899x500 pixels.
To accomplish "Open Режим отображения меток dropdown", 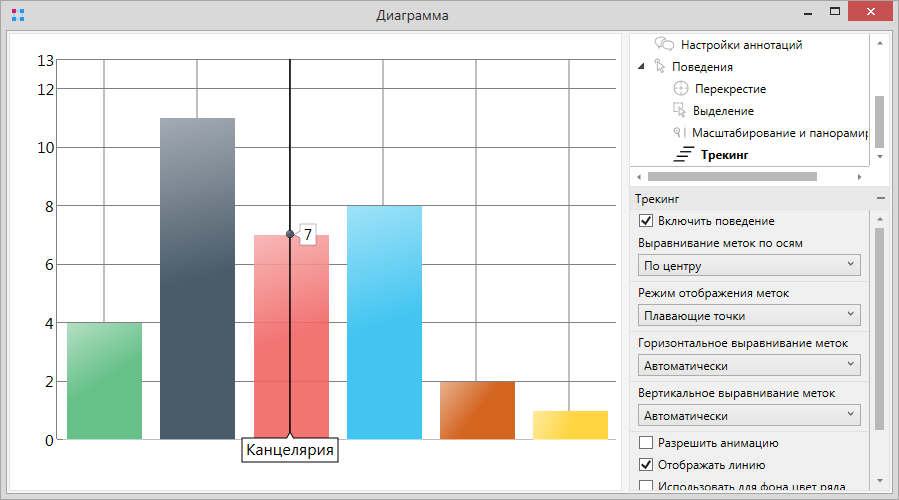I will [749, 315].
